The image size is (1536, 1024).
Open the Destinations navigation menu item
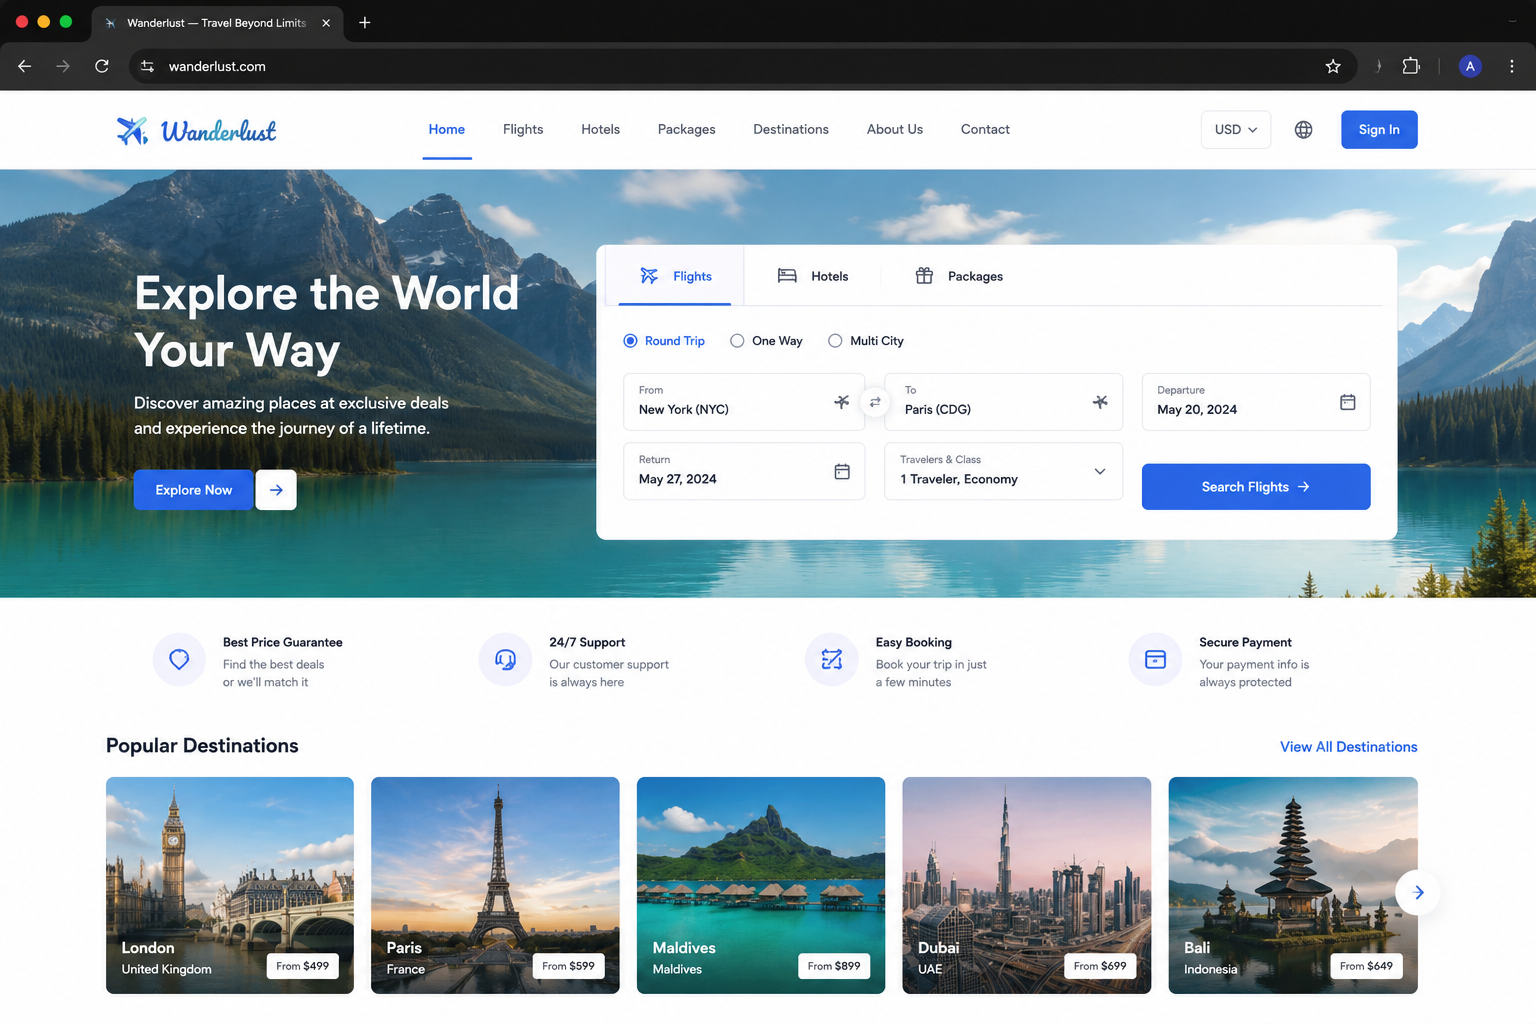point(791,129)
